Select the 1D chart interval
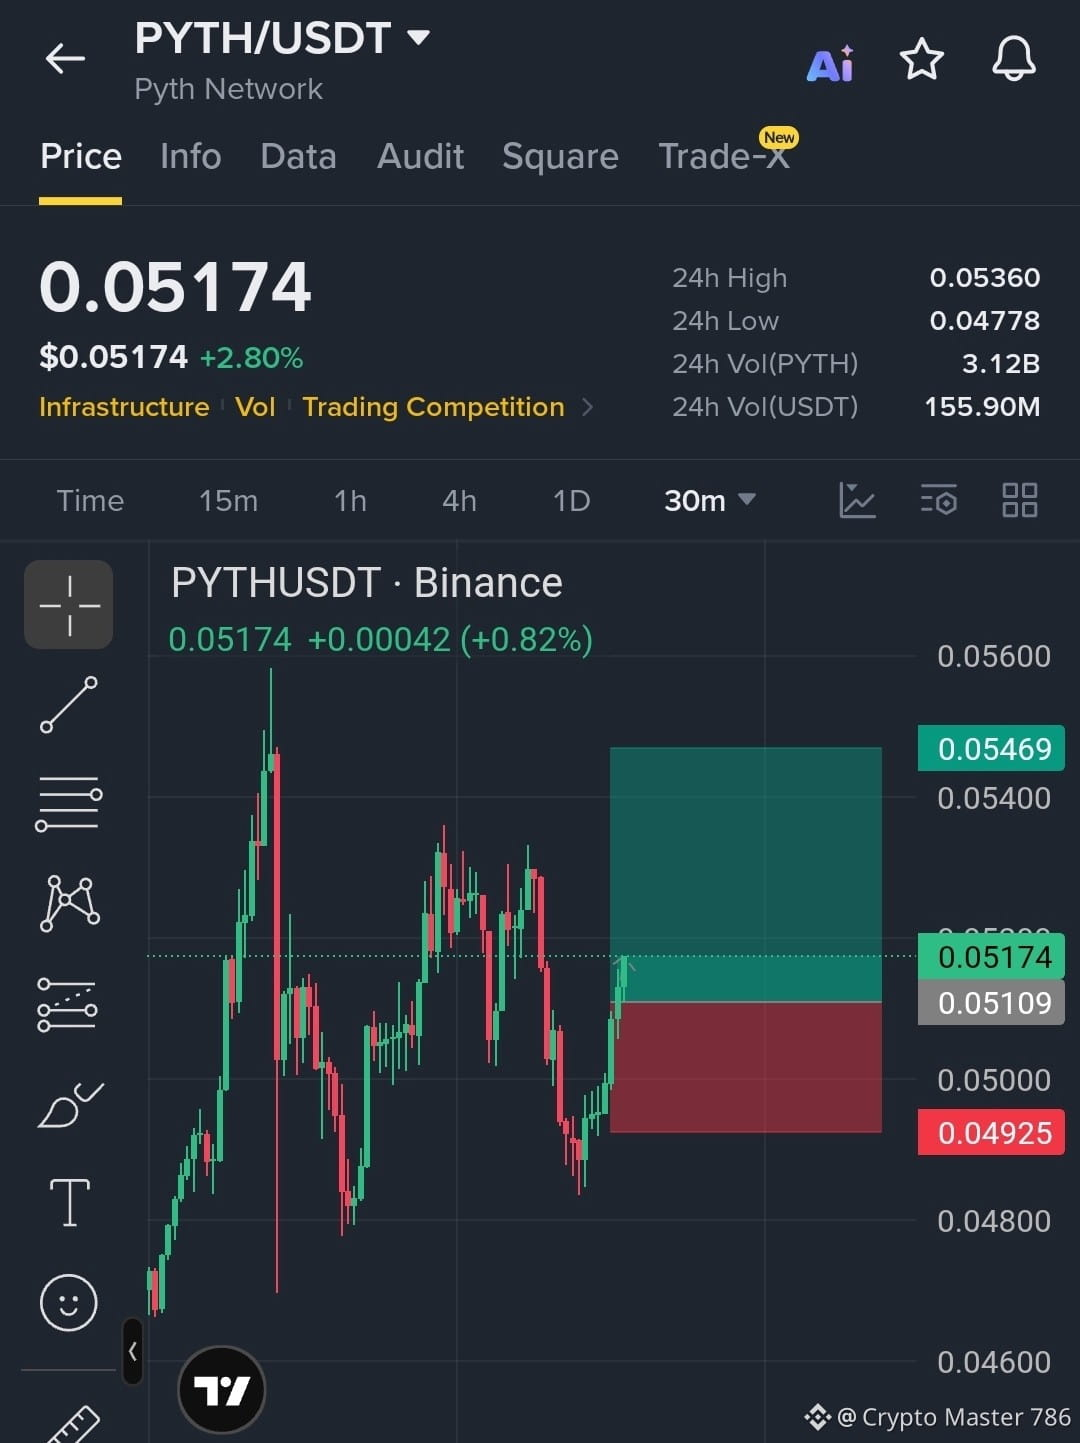Image resolution: width=1080 pixels, height=1443 pixels. click(x=571, y=500)
